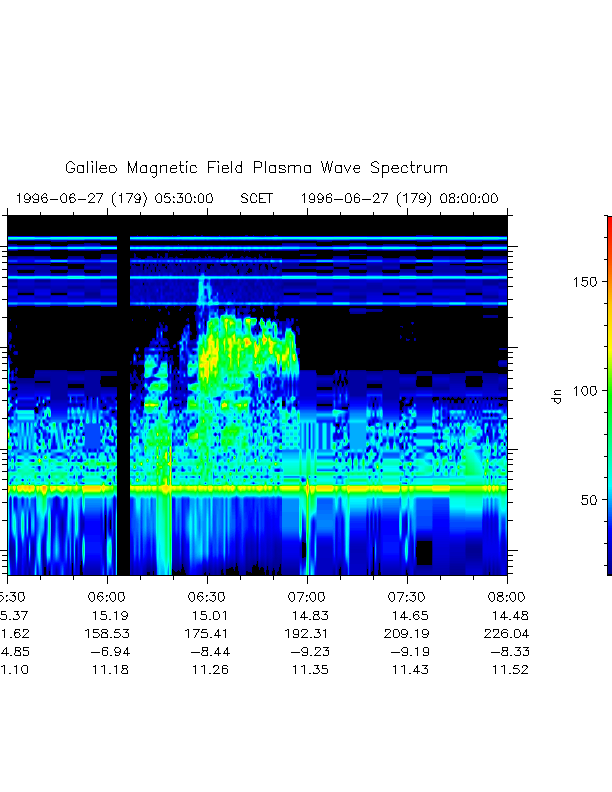Viewport: 612px width, 792px height.
Task: Click the value '14.65' under 07:30
Action: tap(410, 616)
